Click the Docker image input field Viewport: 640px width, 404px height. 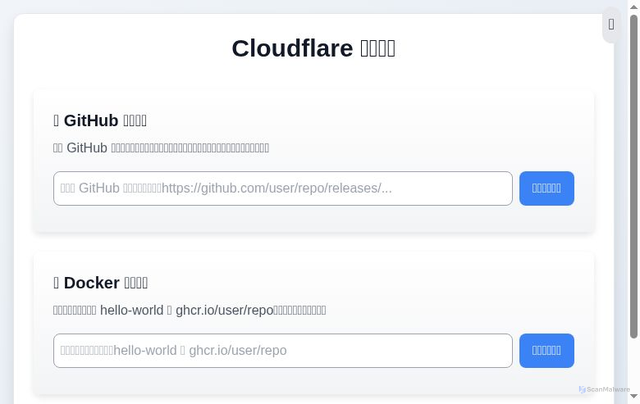click(x=282, y=351)
